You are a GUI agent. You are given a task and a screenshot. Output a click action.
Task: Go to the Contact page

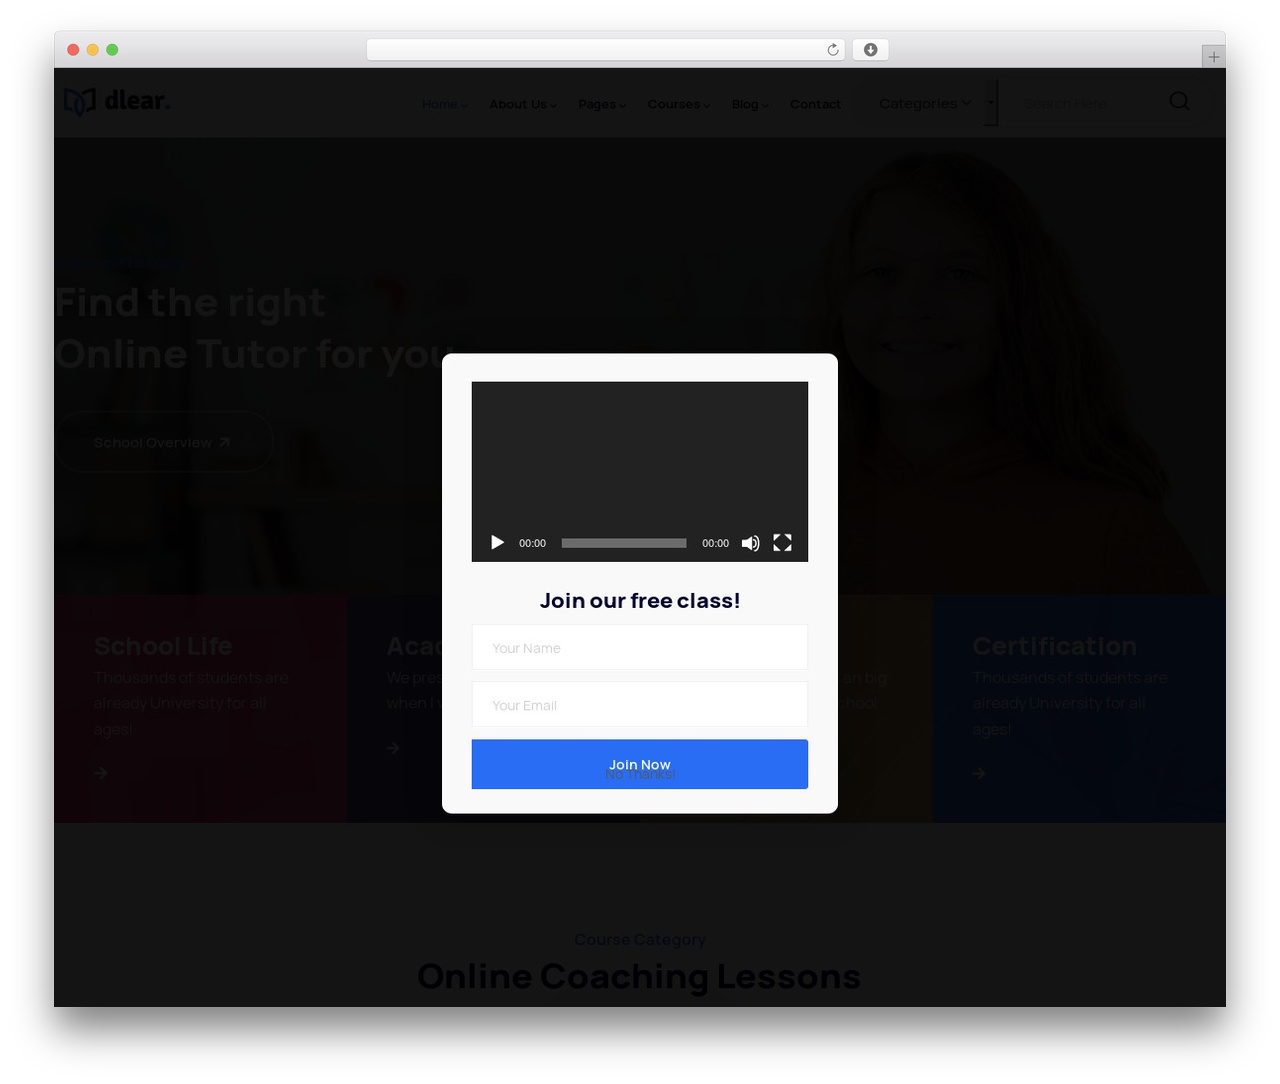tap(815, 104)
